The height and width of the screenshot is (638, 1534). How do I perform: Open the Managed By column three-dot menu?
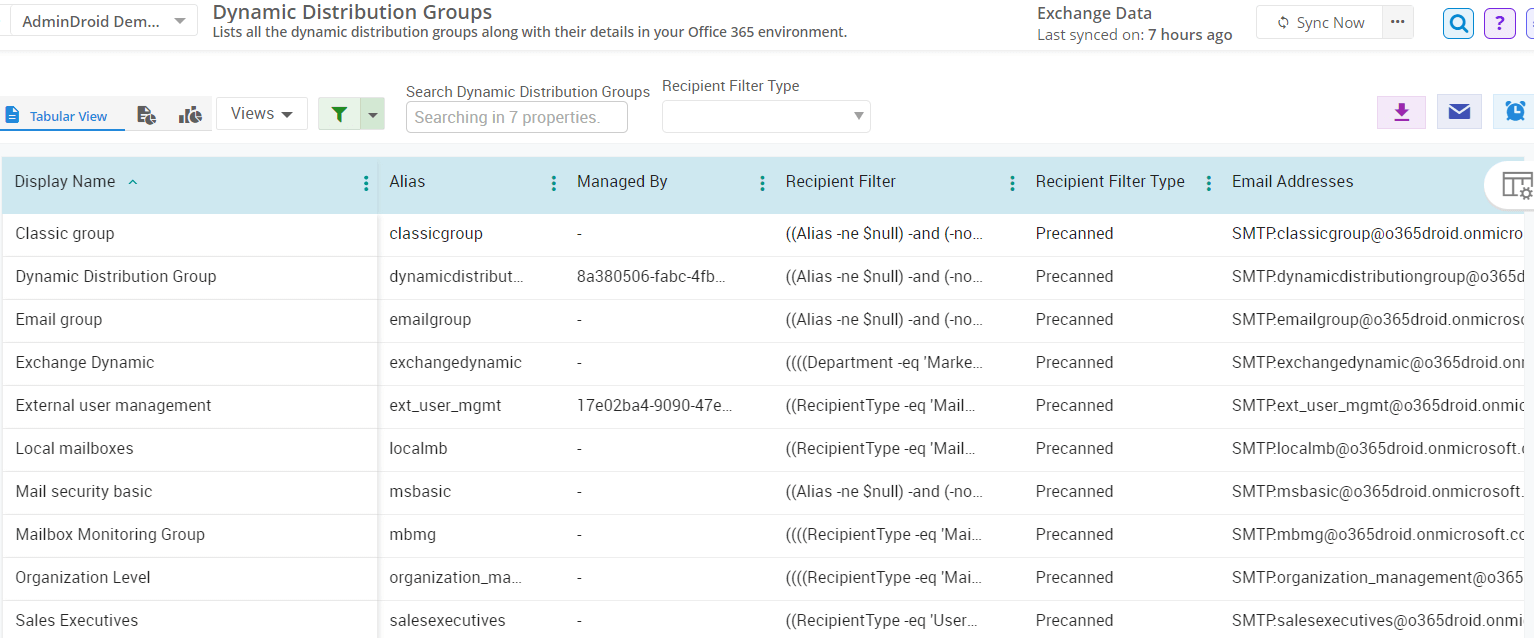[x=763, y=183]
